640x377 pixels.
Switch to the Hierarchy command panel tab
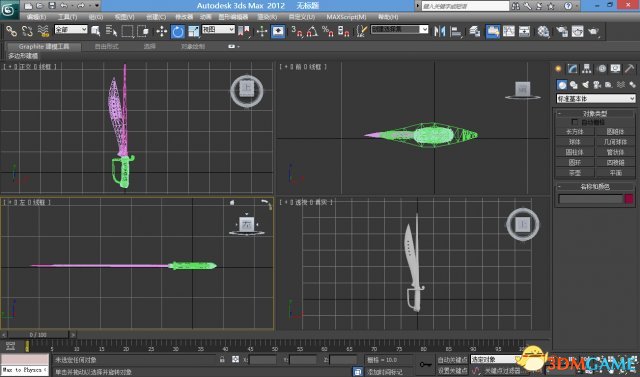click(x=587, y=69)
